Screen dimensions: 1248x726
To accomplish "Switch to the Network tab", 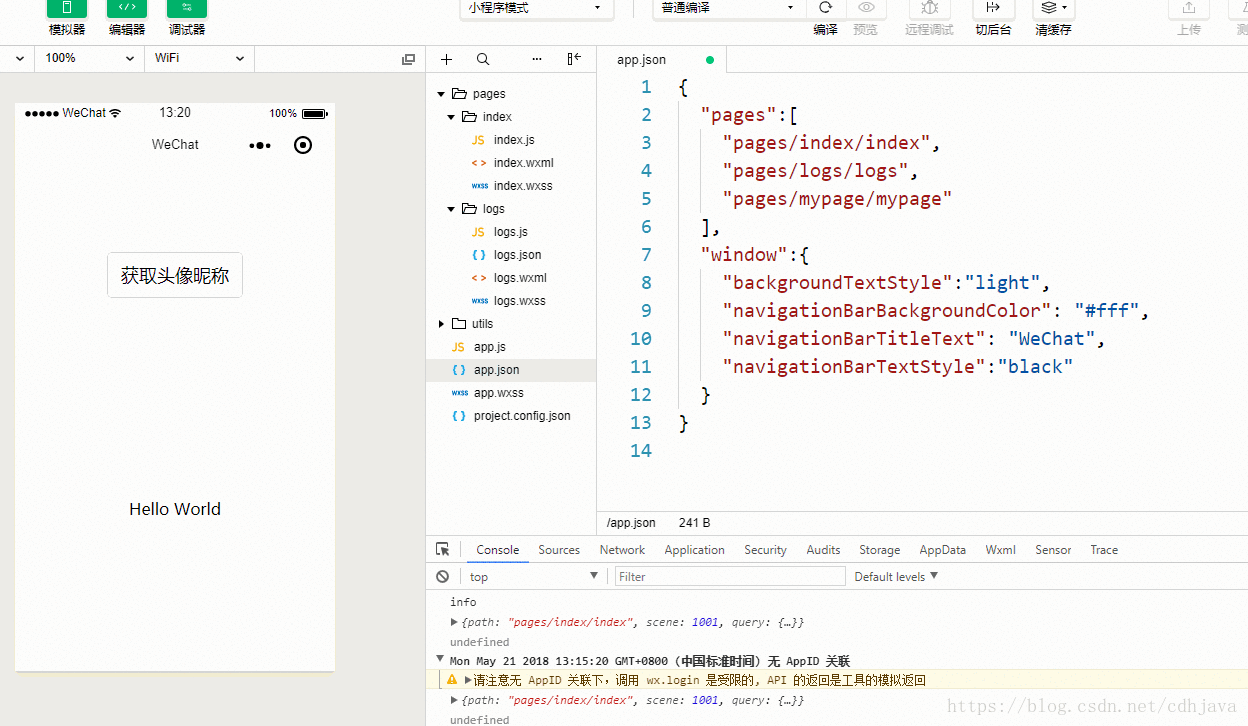I will [622, 550].
